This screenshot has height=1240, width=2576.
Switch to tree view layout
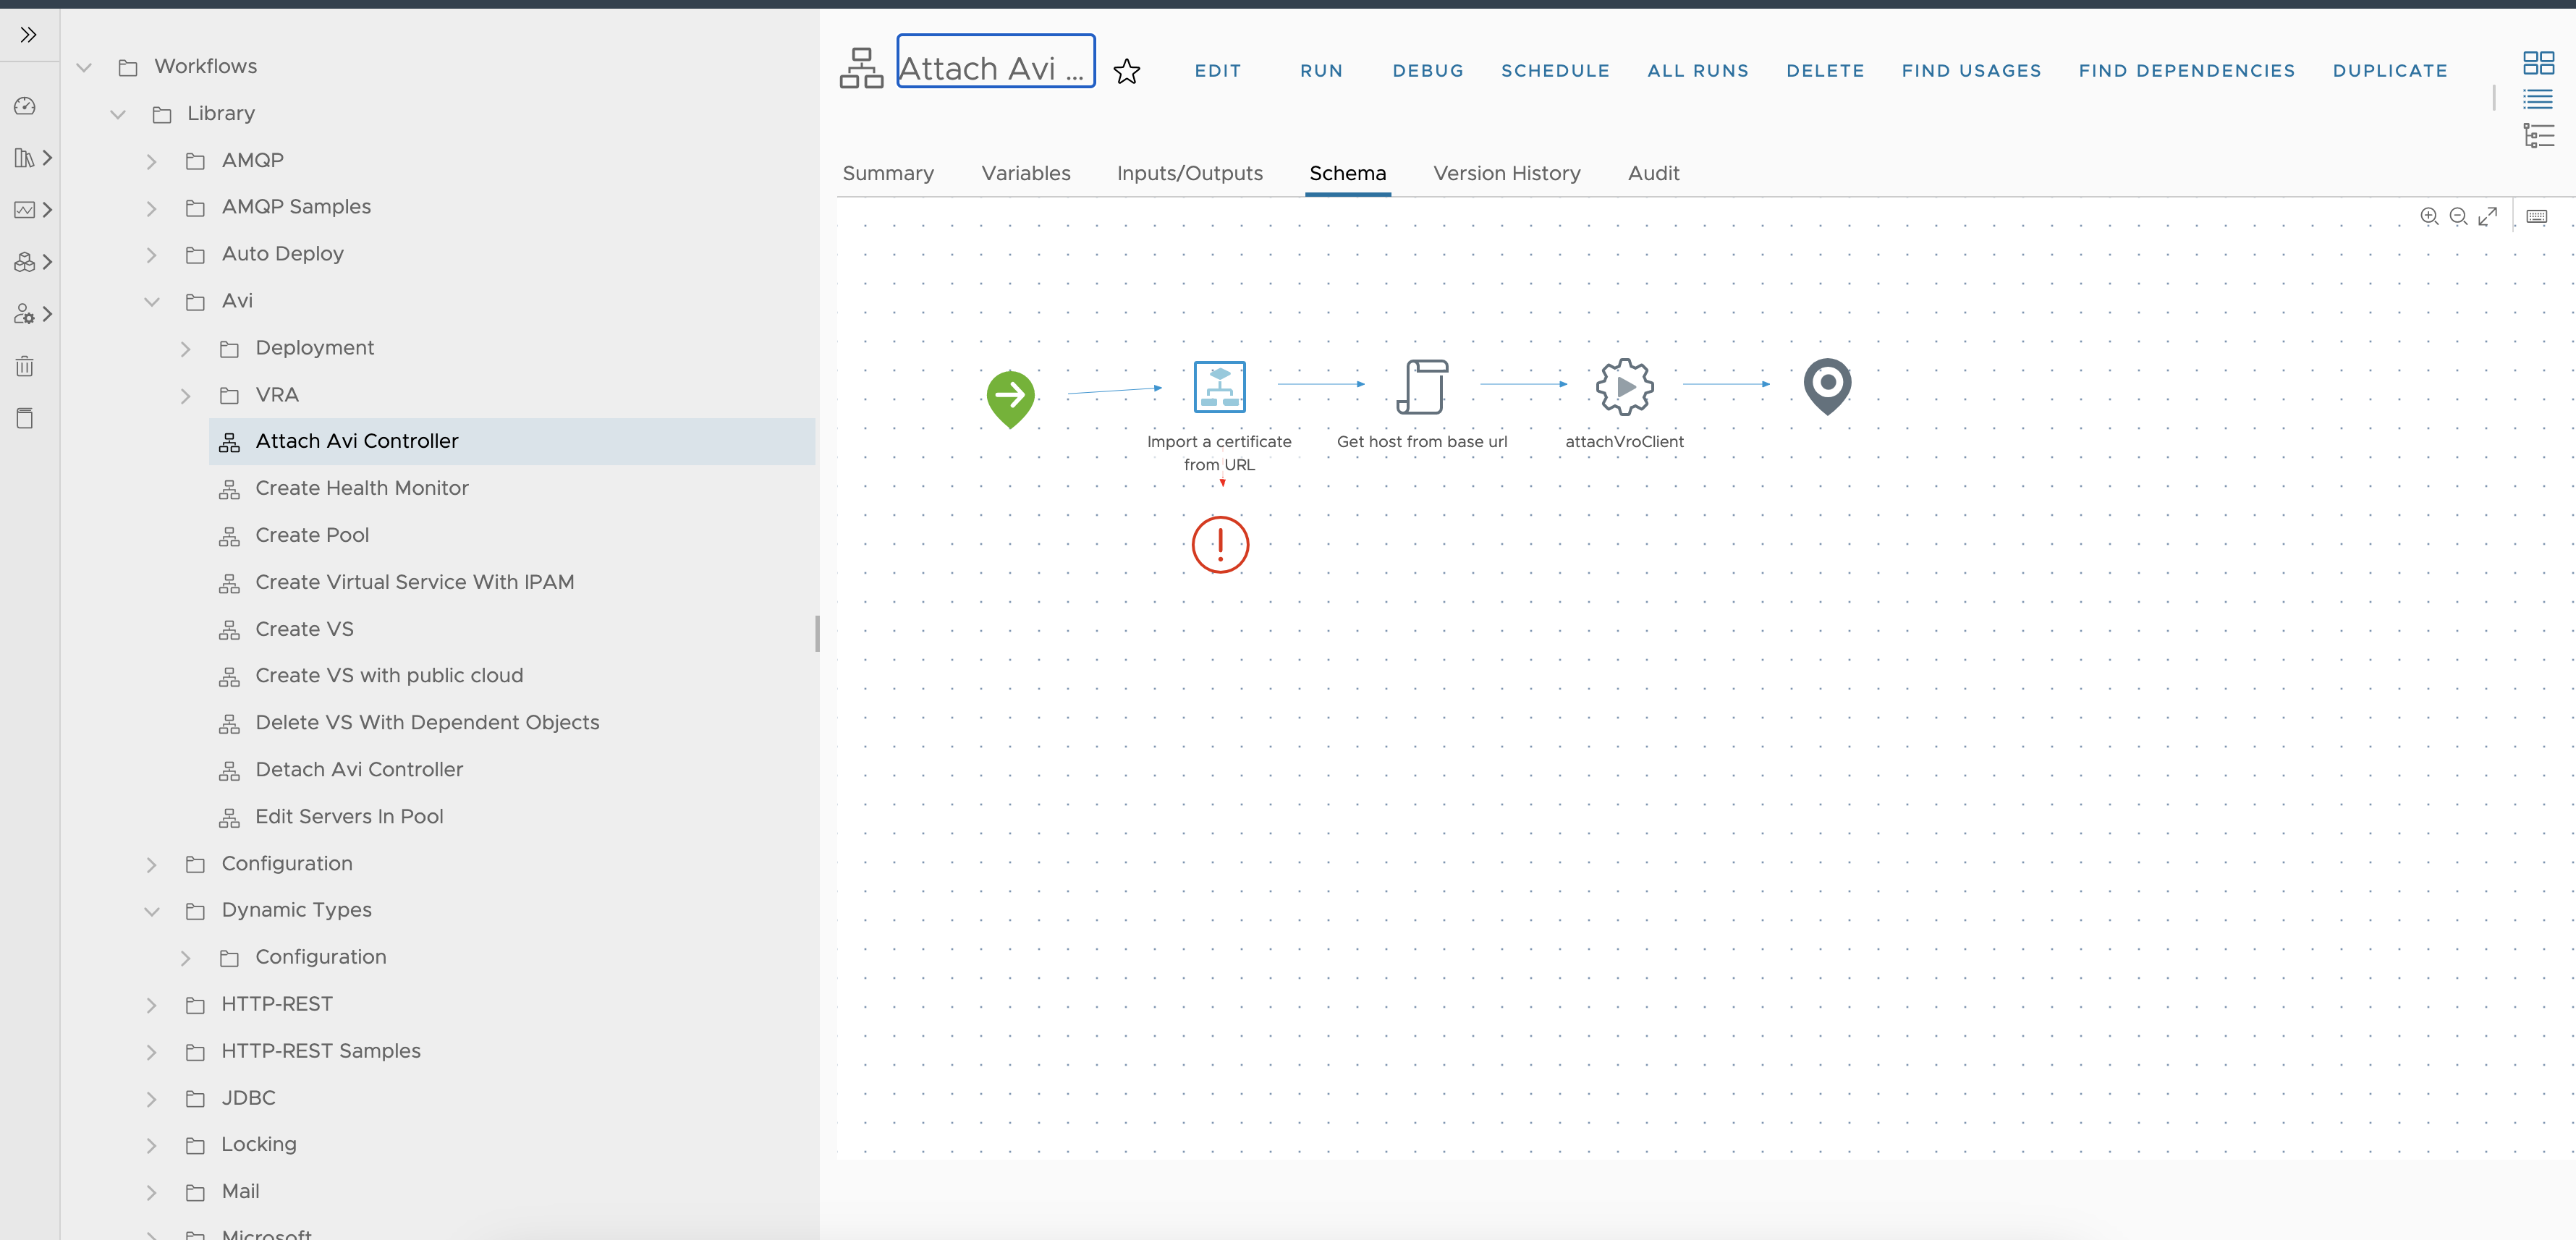pos(2538,136)
